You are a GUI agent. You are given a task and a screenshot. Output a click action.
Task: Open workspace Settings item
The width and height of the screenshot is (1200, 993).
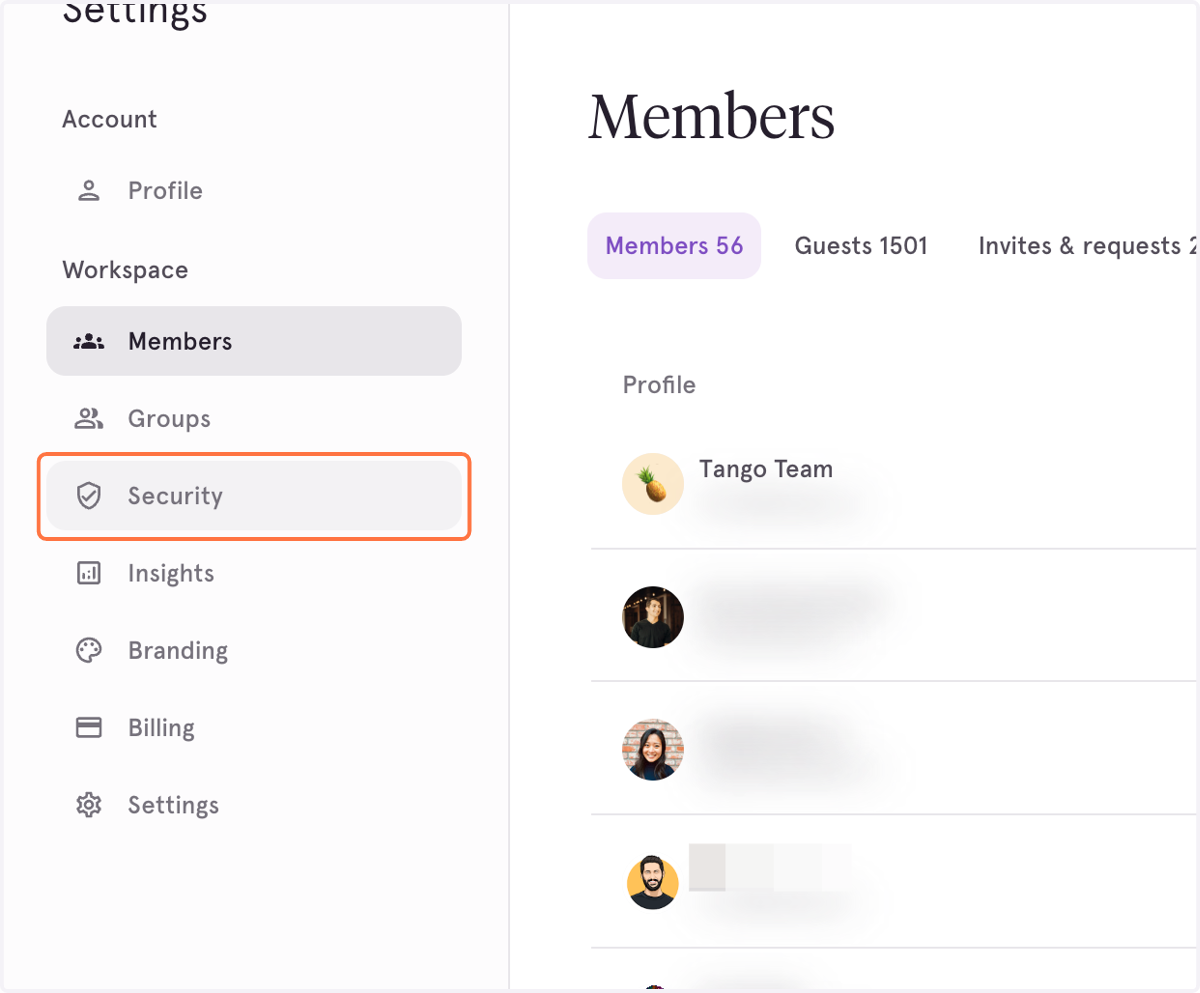coord(254,805)
